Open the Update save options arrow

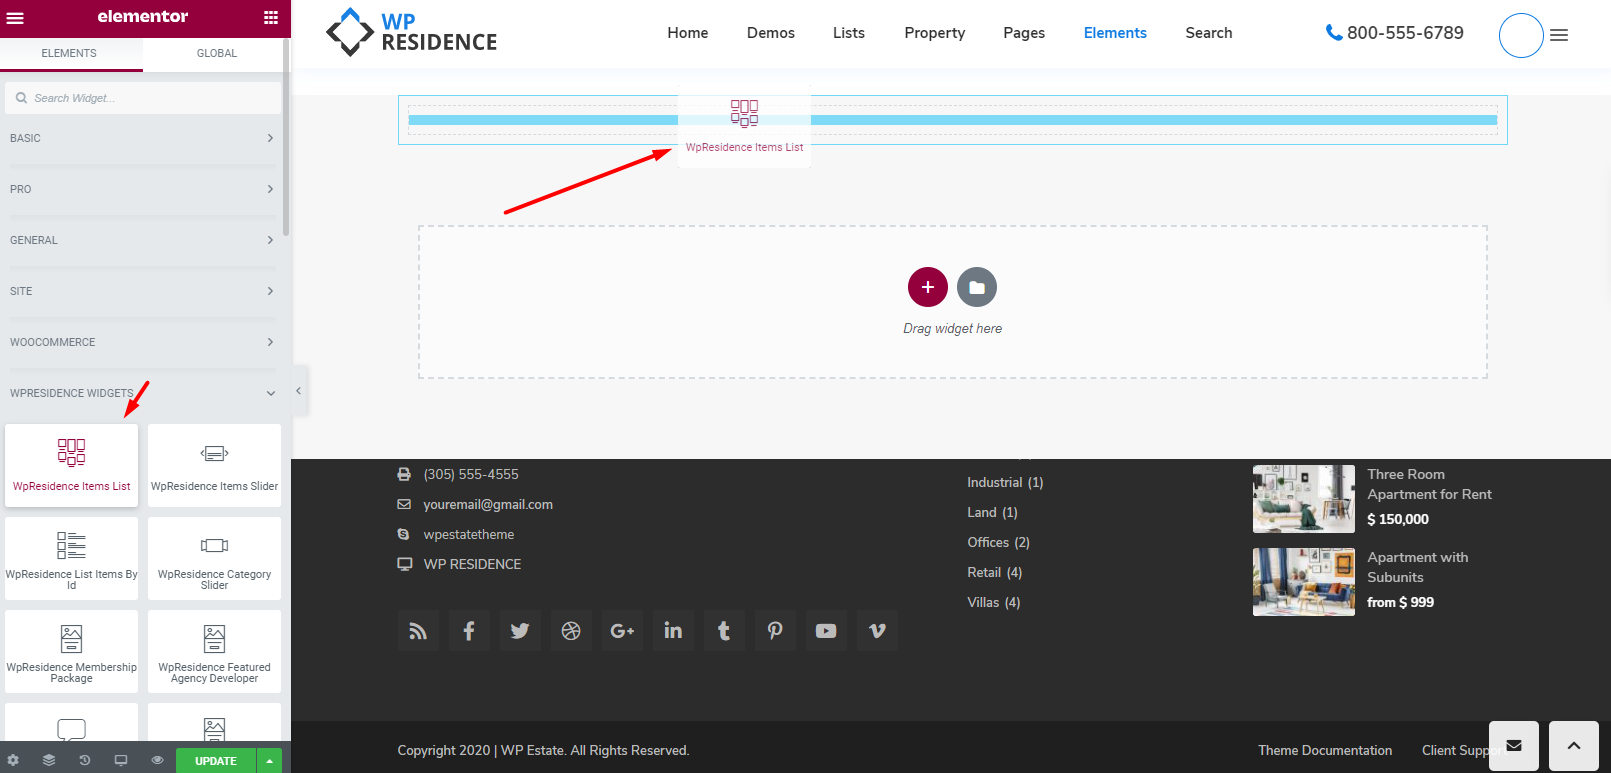269,761
